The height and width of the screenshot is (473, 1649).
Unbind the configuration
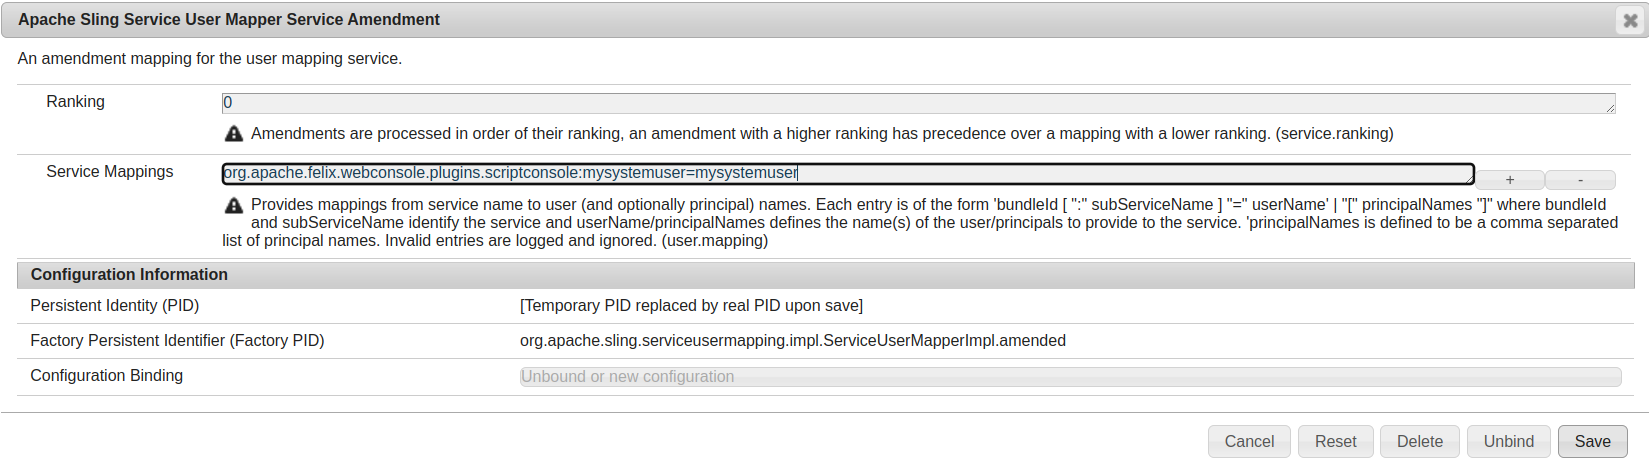(1508, 441)
